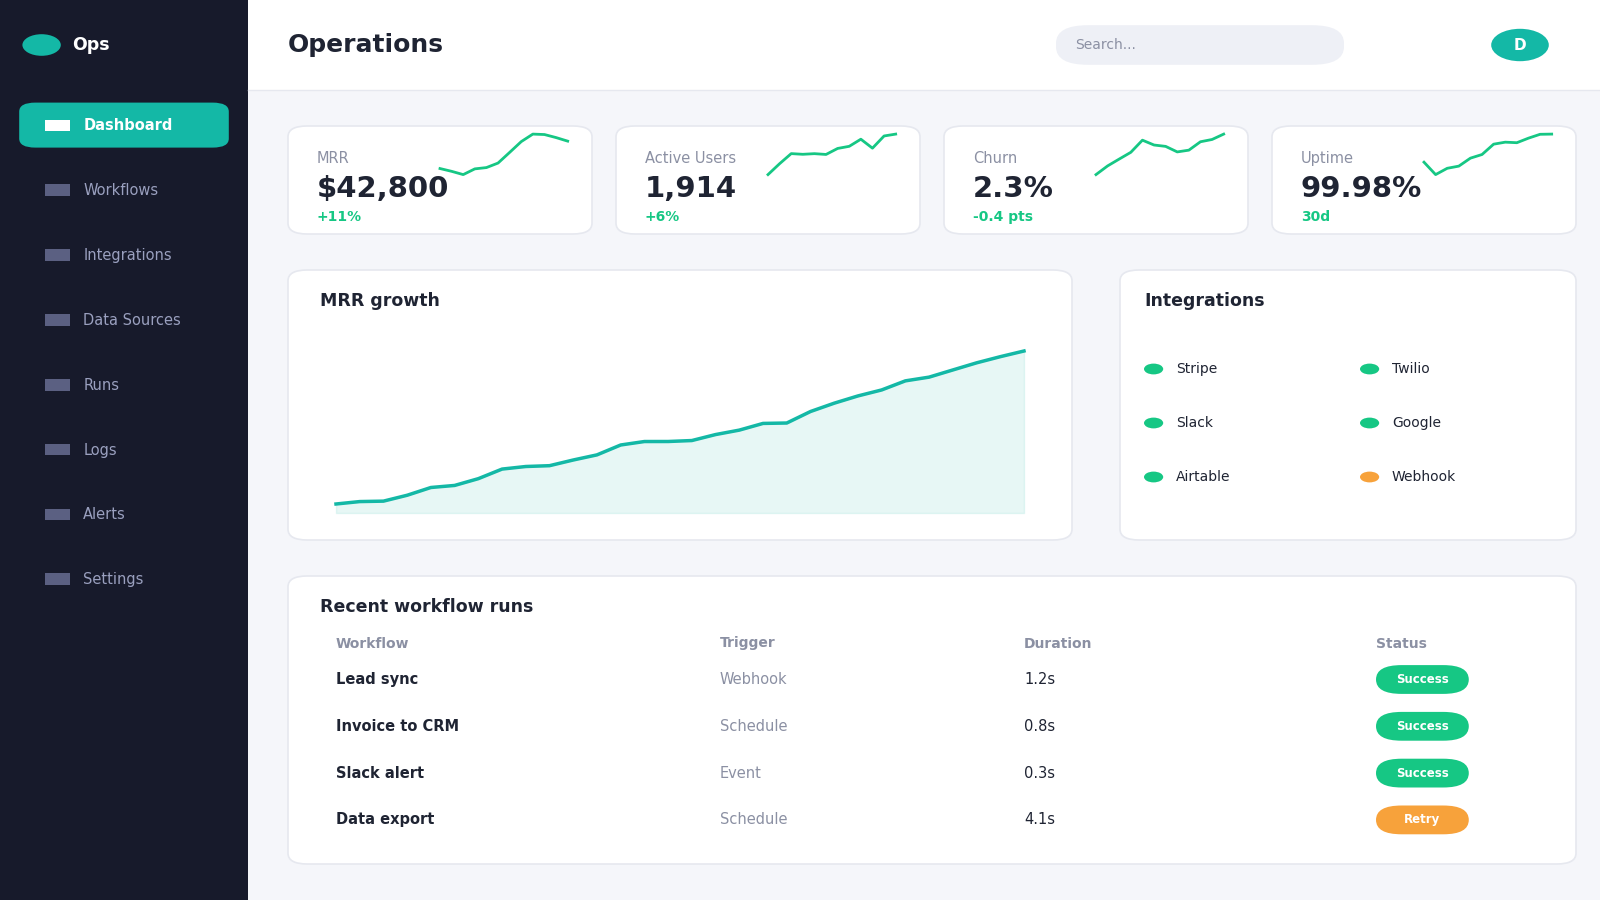This screenshot has height=900, width=1600.
Task: Click the MRR sparkline chart
Action: pyautogui.click(x=504, y=154)
